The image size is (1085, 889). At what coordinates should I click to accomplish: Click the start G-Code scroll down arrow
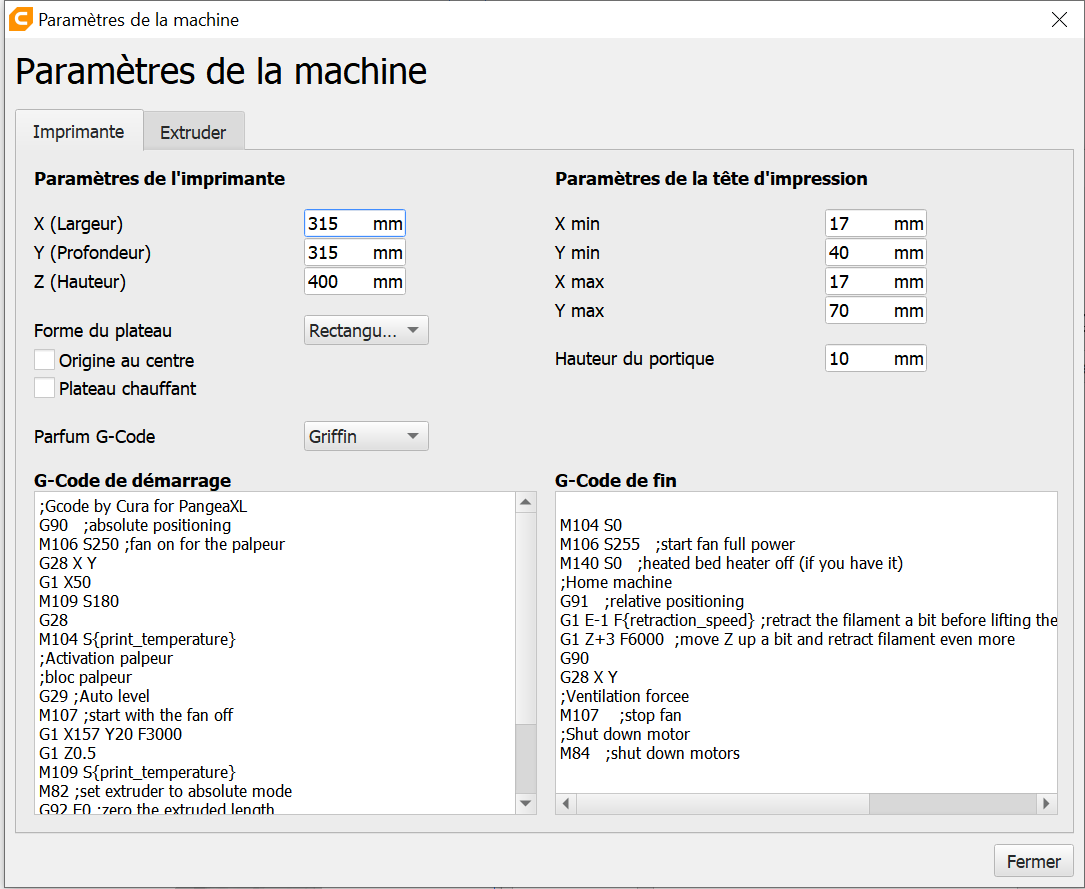[526, 803]
